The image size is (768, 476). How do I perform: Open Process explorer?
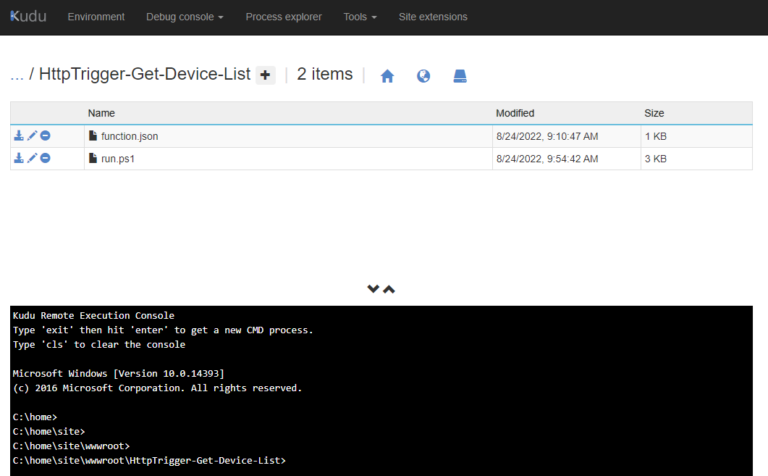284,17
